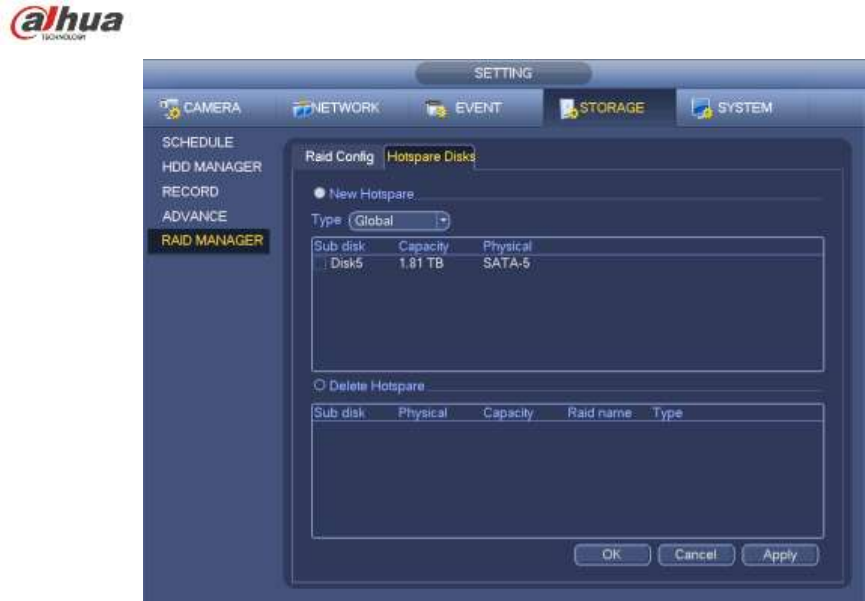Viewport: 865px width, 601px height.
Task: Open the Type dropdown showing Global
Action: [399, 221]
